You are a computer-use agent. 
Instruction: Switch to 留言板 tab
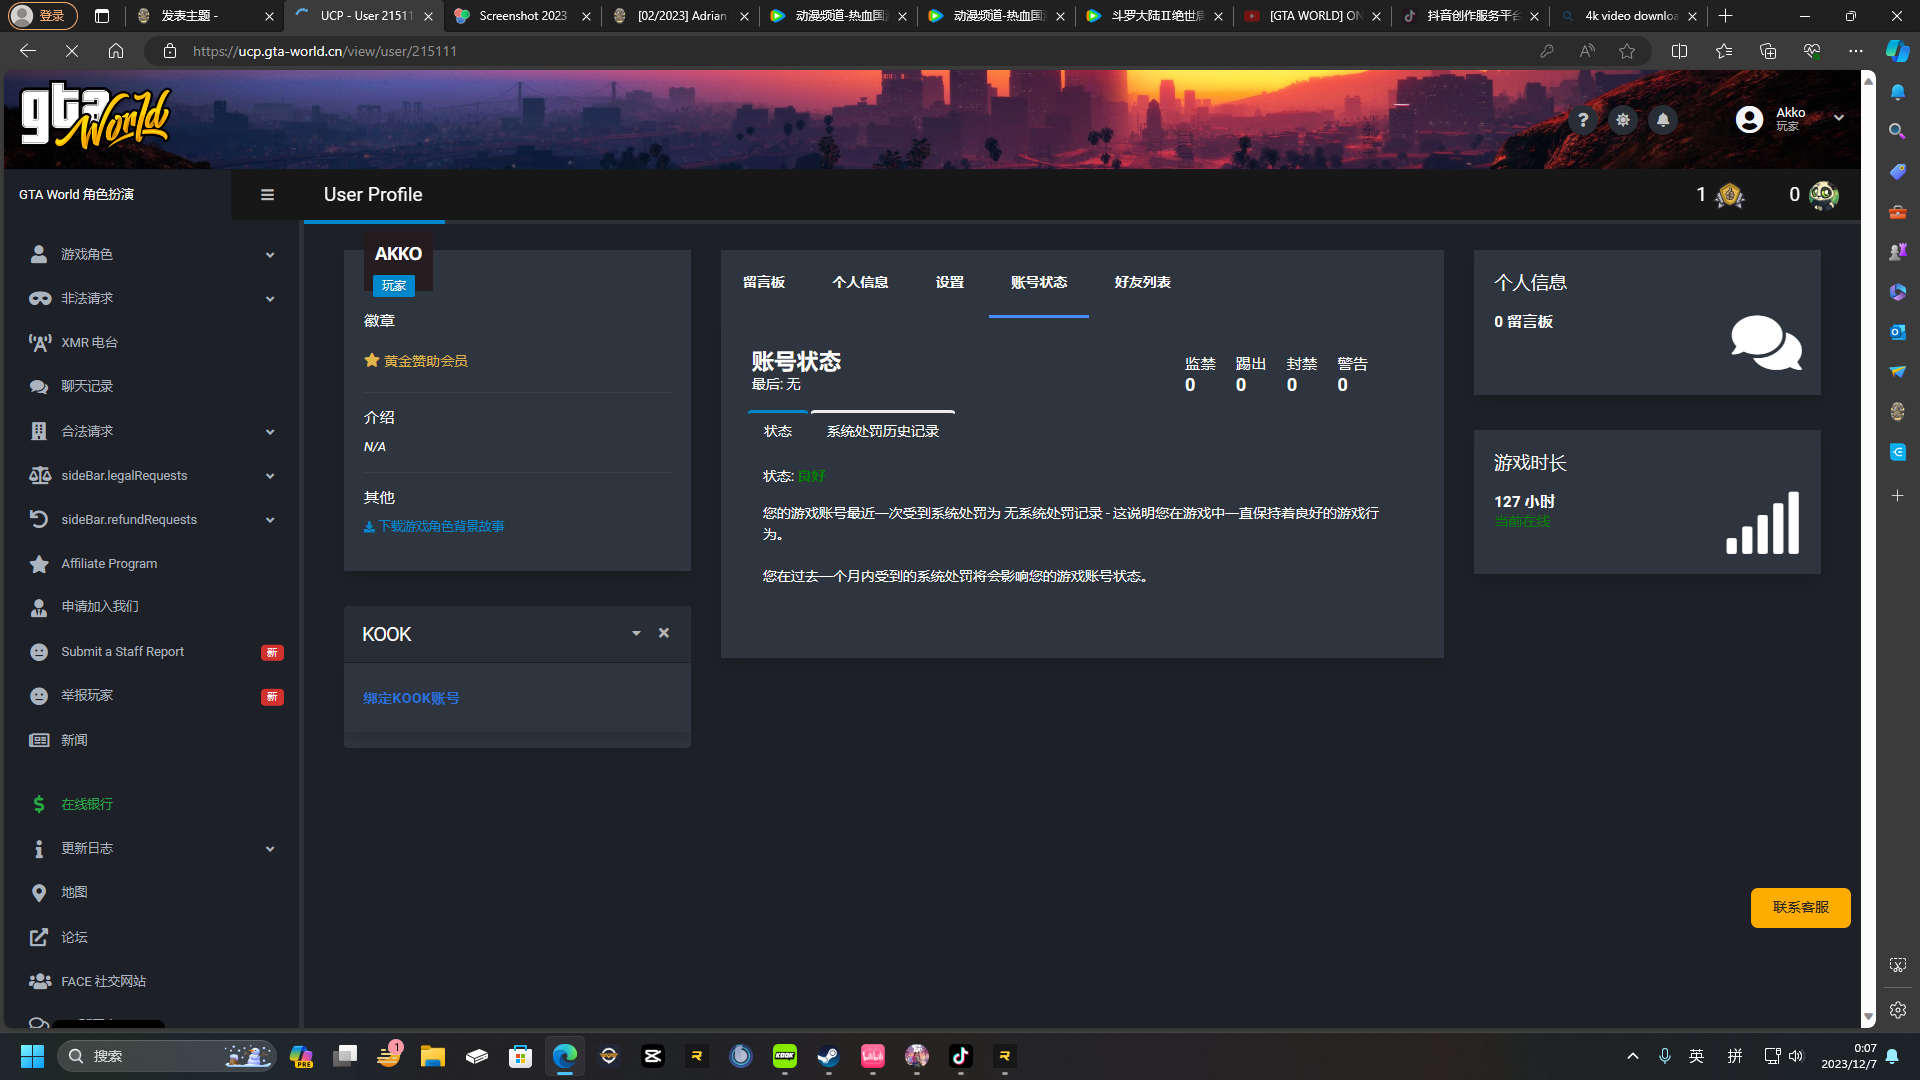[764, 283]
